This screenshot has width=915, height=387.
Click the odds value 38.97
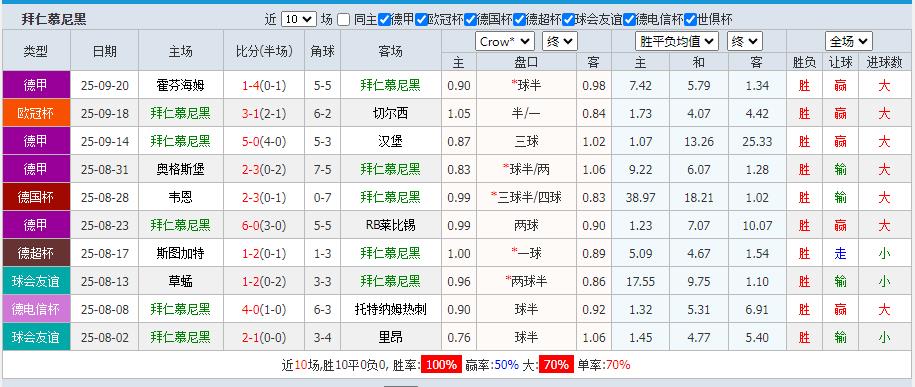[640, 198]
